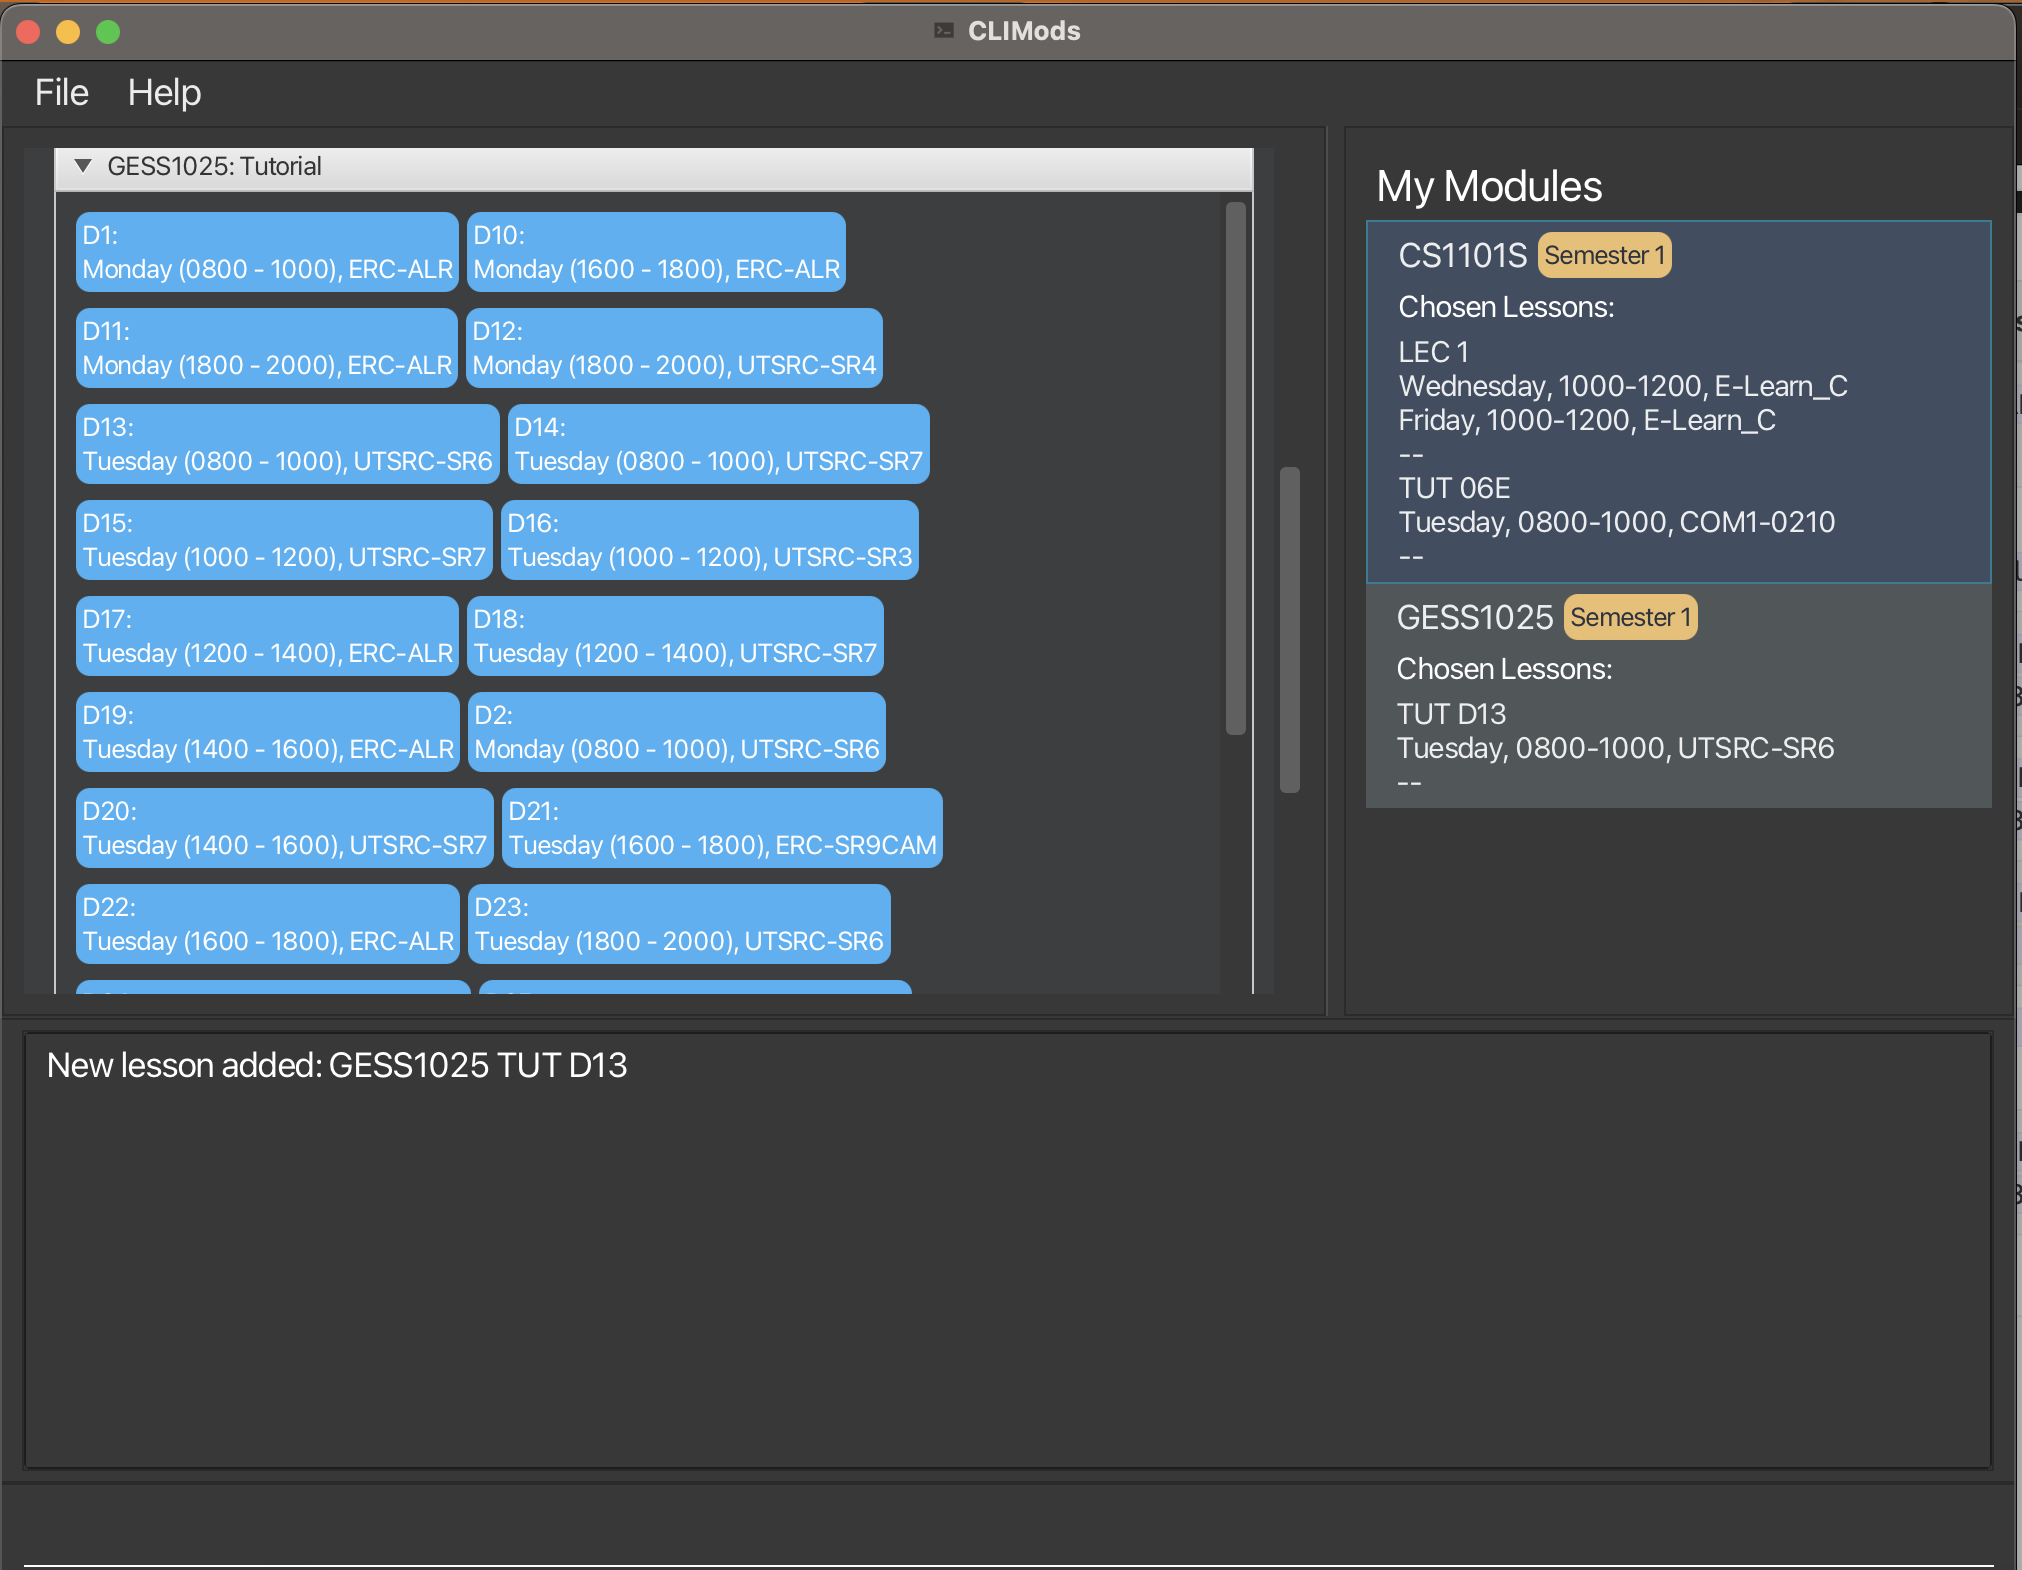
Task: Click the result display message area
Action: [x=1008, y=1250]
